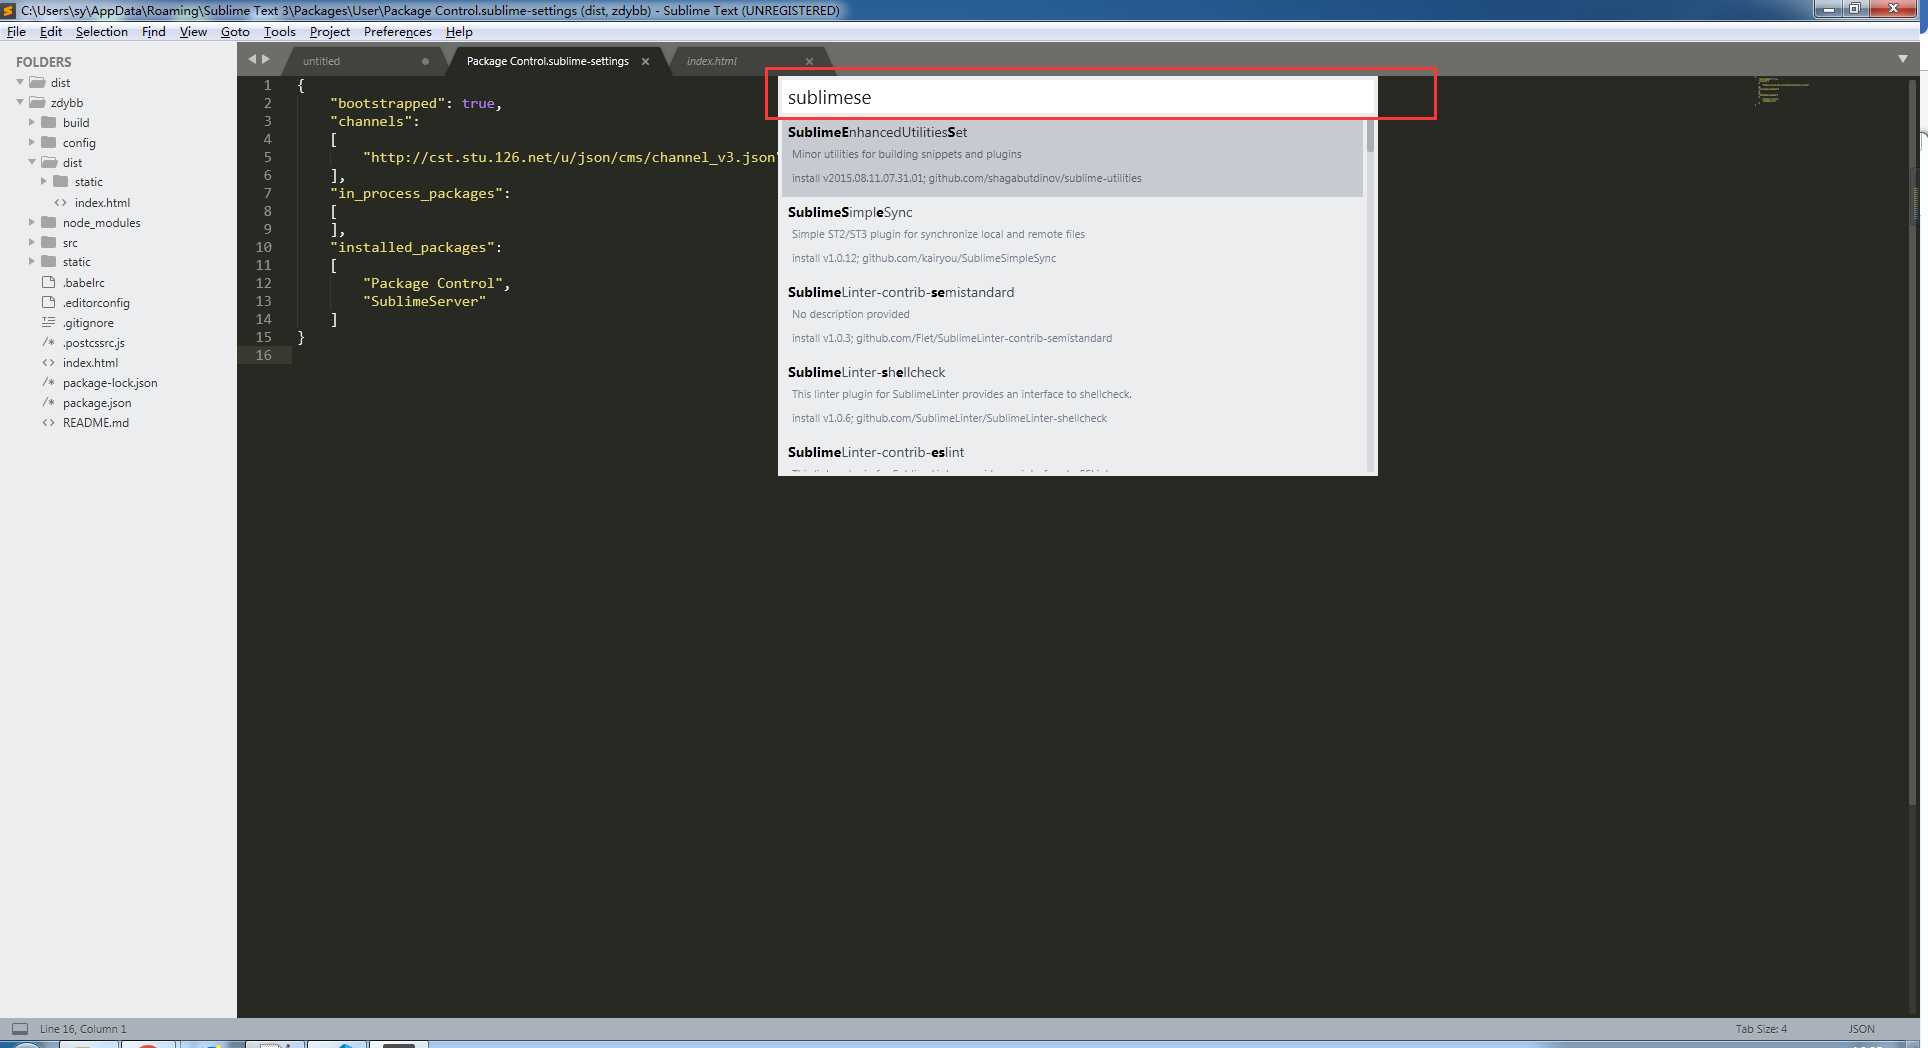Expand the config folder
This screenshot has height=1048, width=1928.
click(x=32, y=142)
